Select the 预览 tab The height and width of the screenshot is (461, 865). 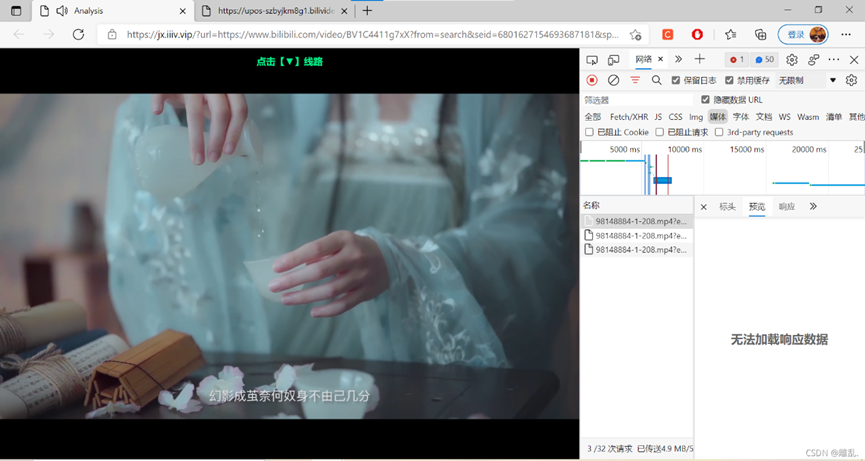click(x=757, y=207)
